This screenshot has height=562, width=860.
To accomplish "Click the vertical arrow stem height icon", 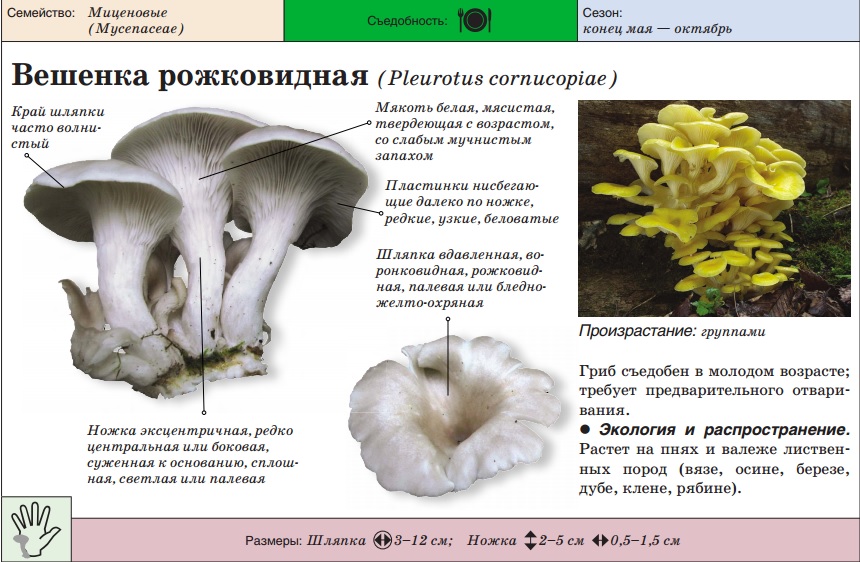I will pos(530,540).
